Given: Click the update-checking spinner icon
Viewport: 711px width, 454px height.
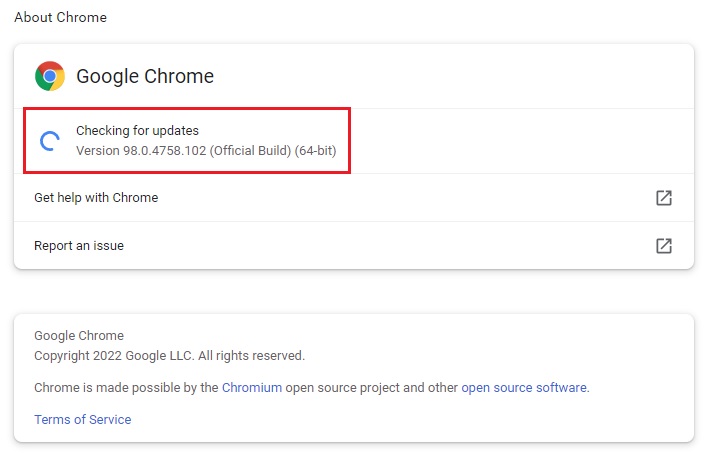Looking at the screenshot, I should click(x=50, y=141).
